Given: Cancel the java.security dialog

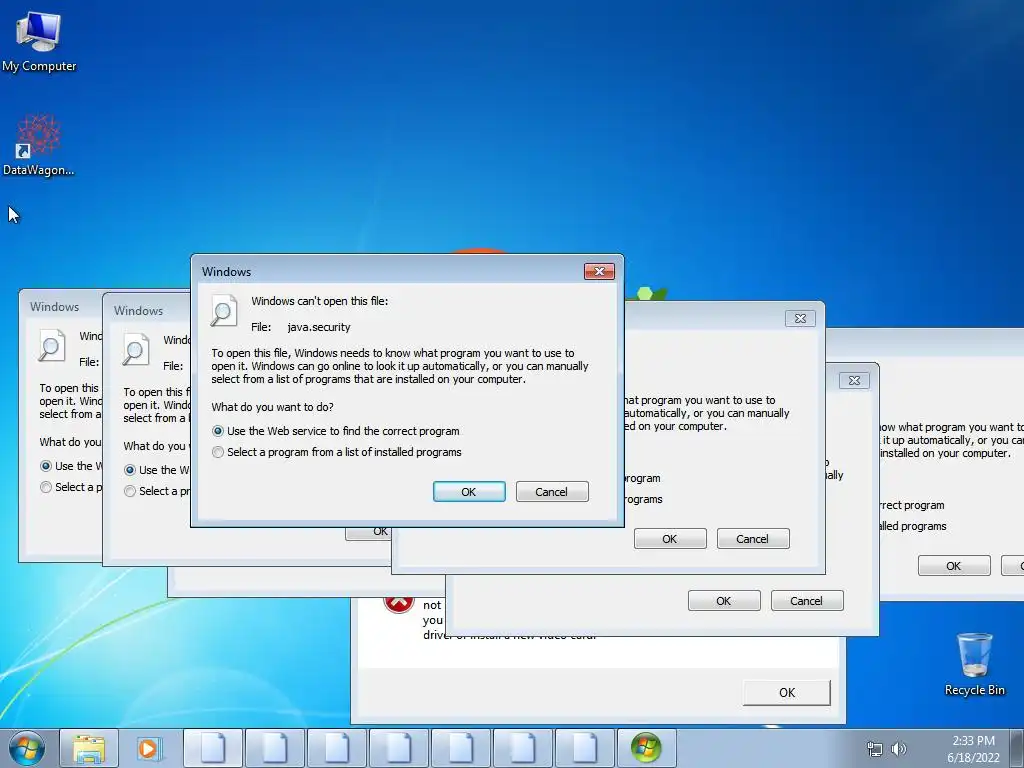Looking at the screenshot, I should tap(552, 492).
